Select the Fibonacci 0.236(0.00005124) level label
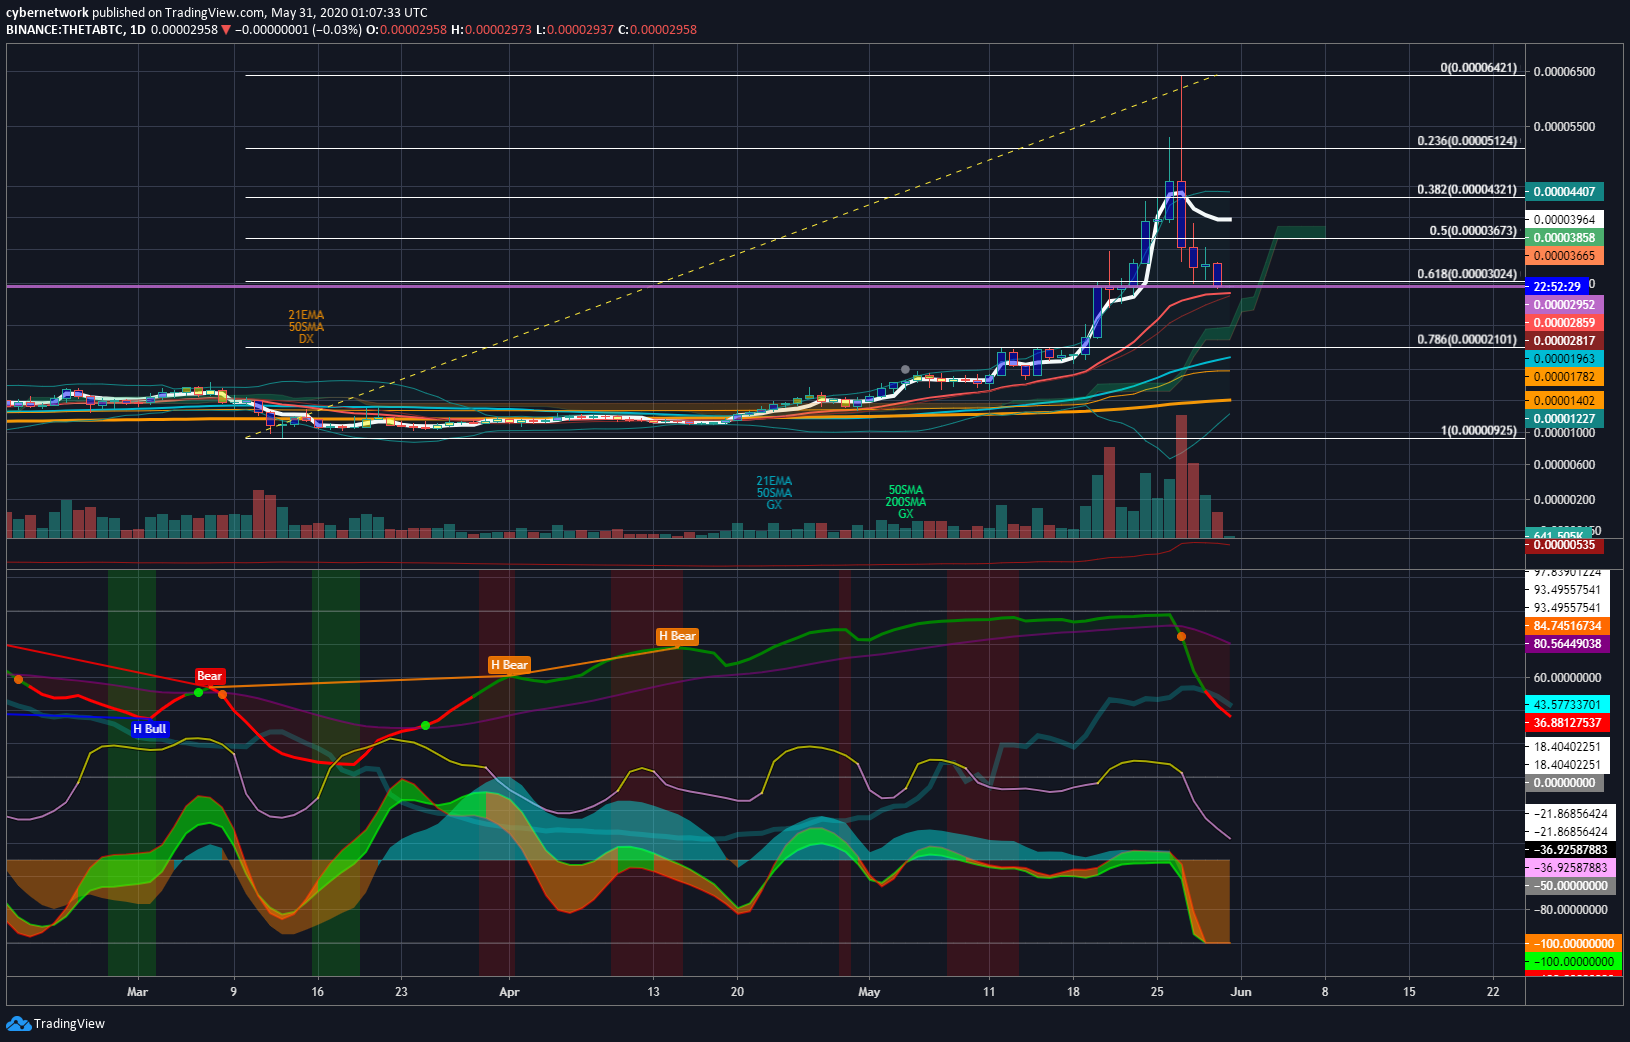Screen dimensions: 1630x1042 (1467, 141)
